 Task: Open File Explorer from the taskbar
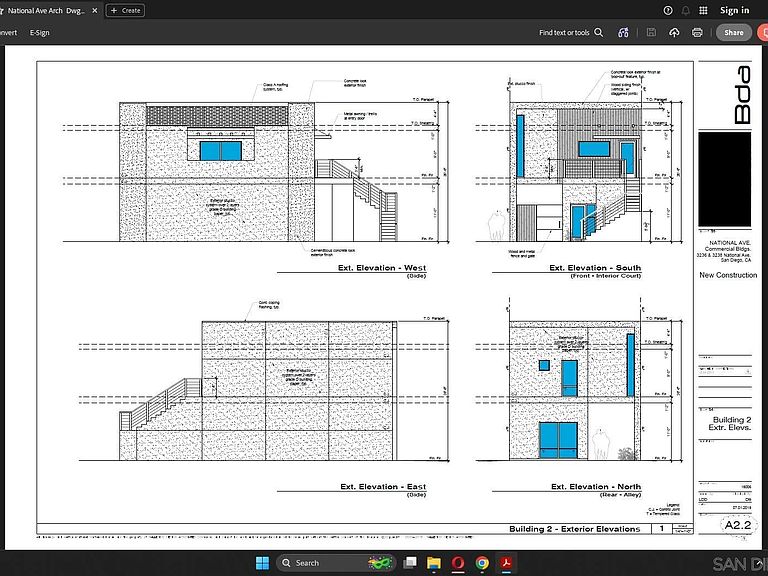(433, 563)
